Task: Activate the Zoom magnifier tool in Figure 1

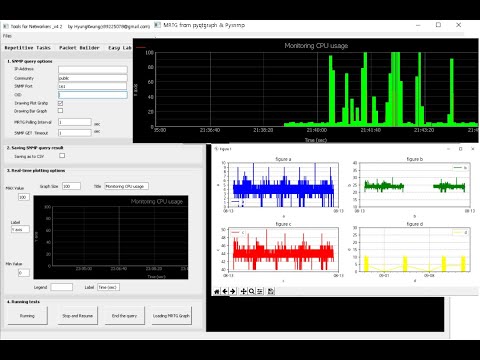Action: pyautogui.click(x=252, y=291)
